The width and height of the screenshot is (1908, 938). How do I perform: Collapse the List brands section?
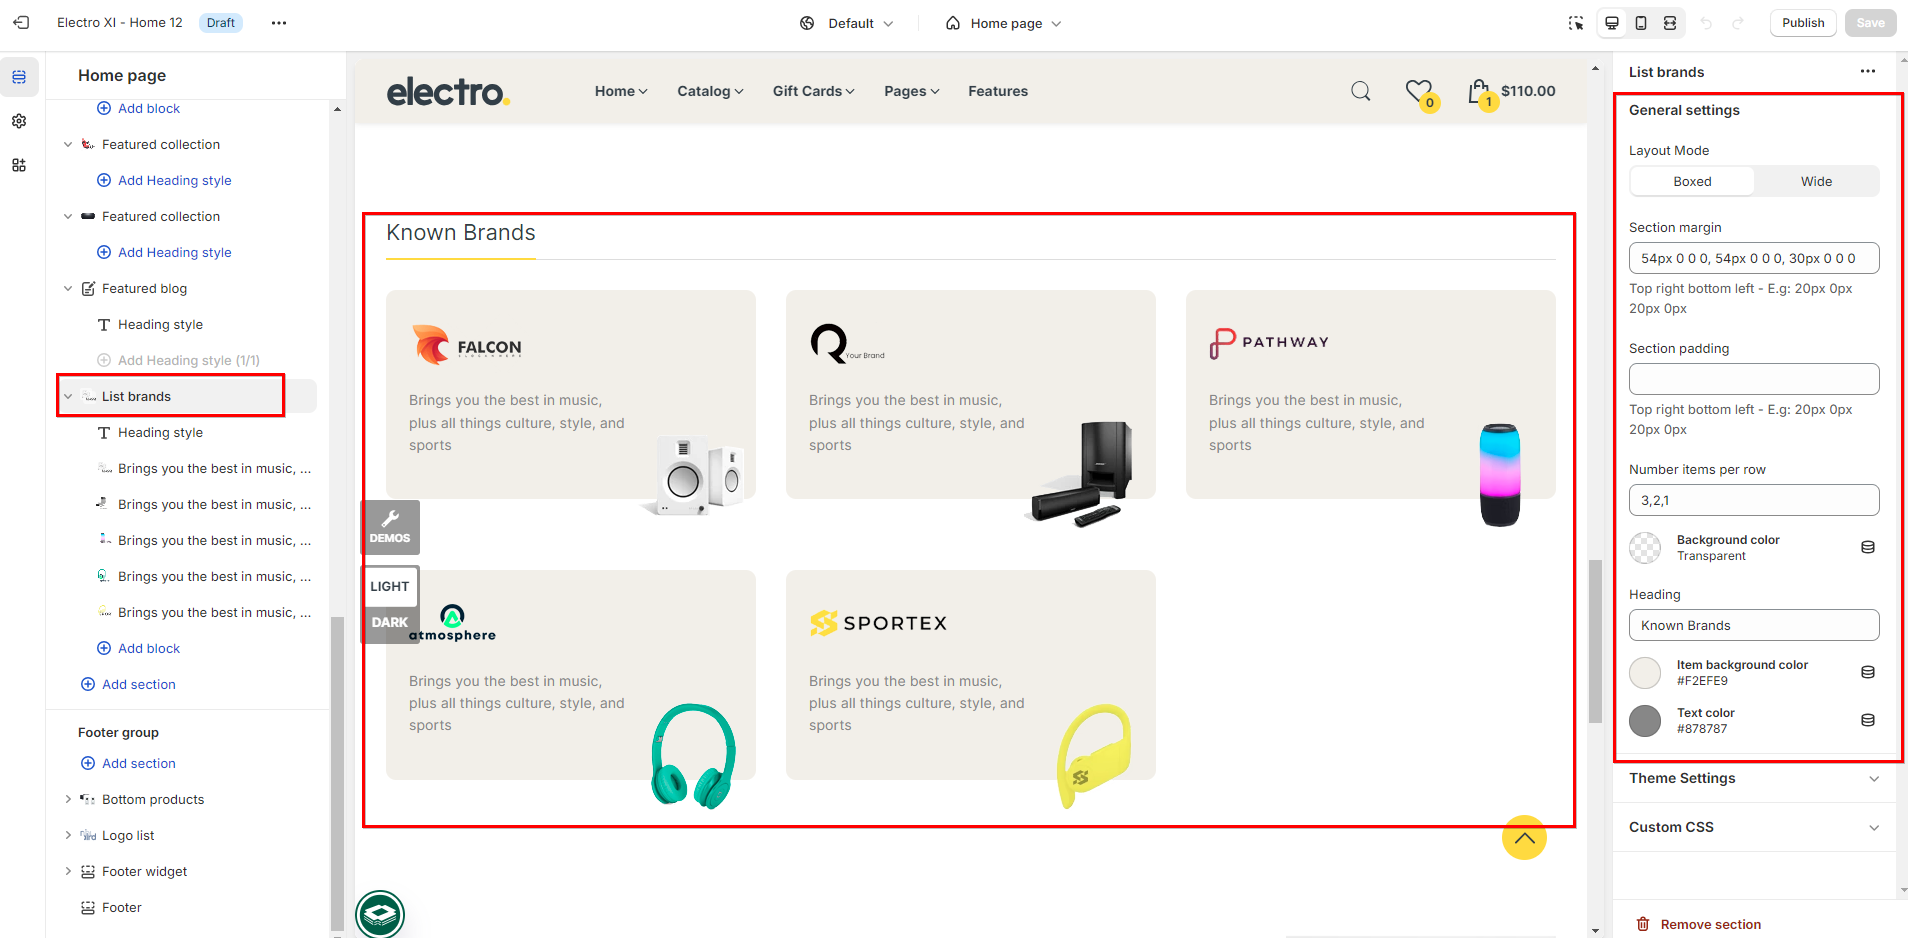pyautogui.click(x=68, y=396)
